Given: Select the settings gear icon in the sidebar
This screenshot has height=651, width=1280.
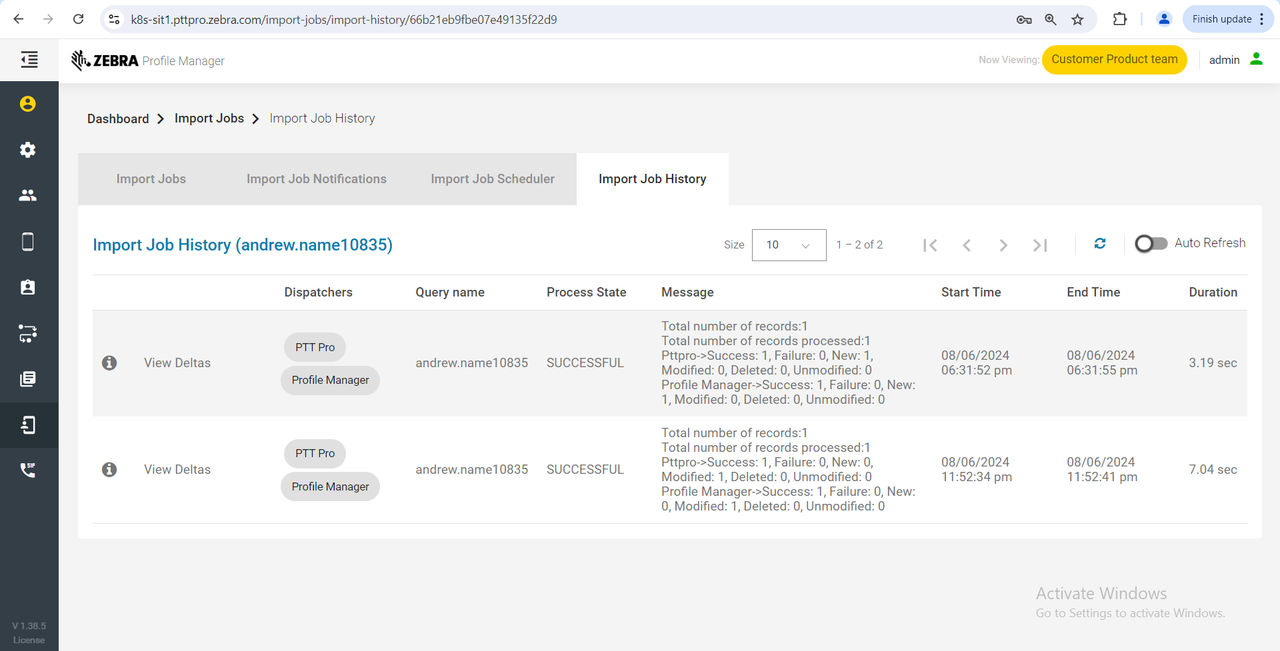Looking at the screenshot, I should point(27,149).
